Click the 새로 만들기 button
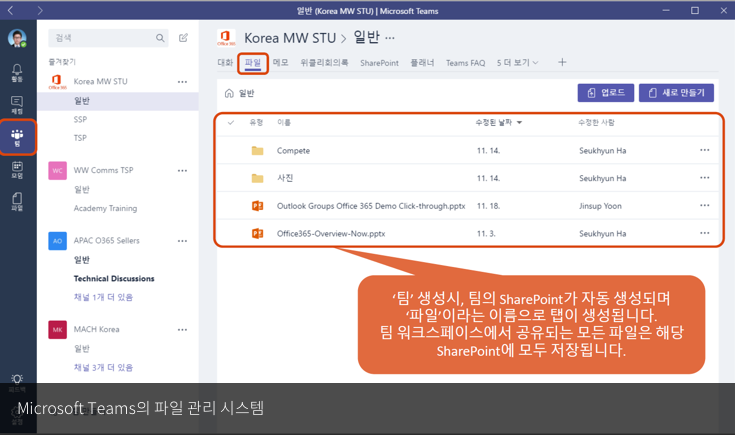This screenshot has width=735, height=435. coord(676,93)
